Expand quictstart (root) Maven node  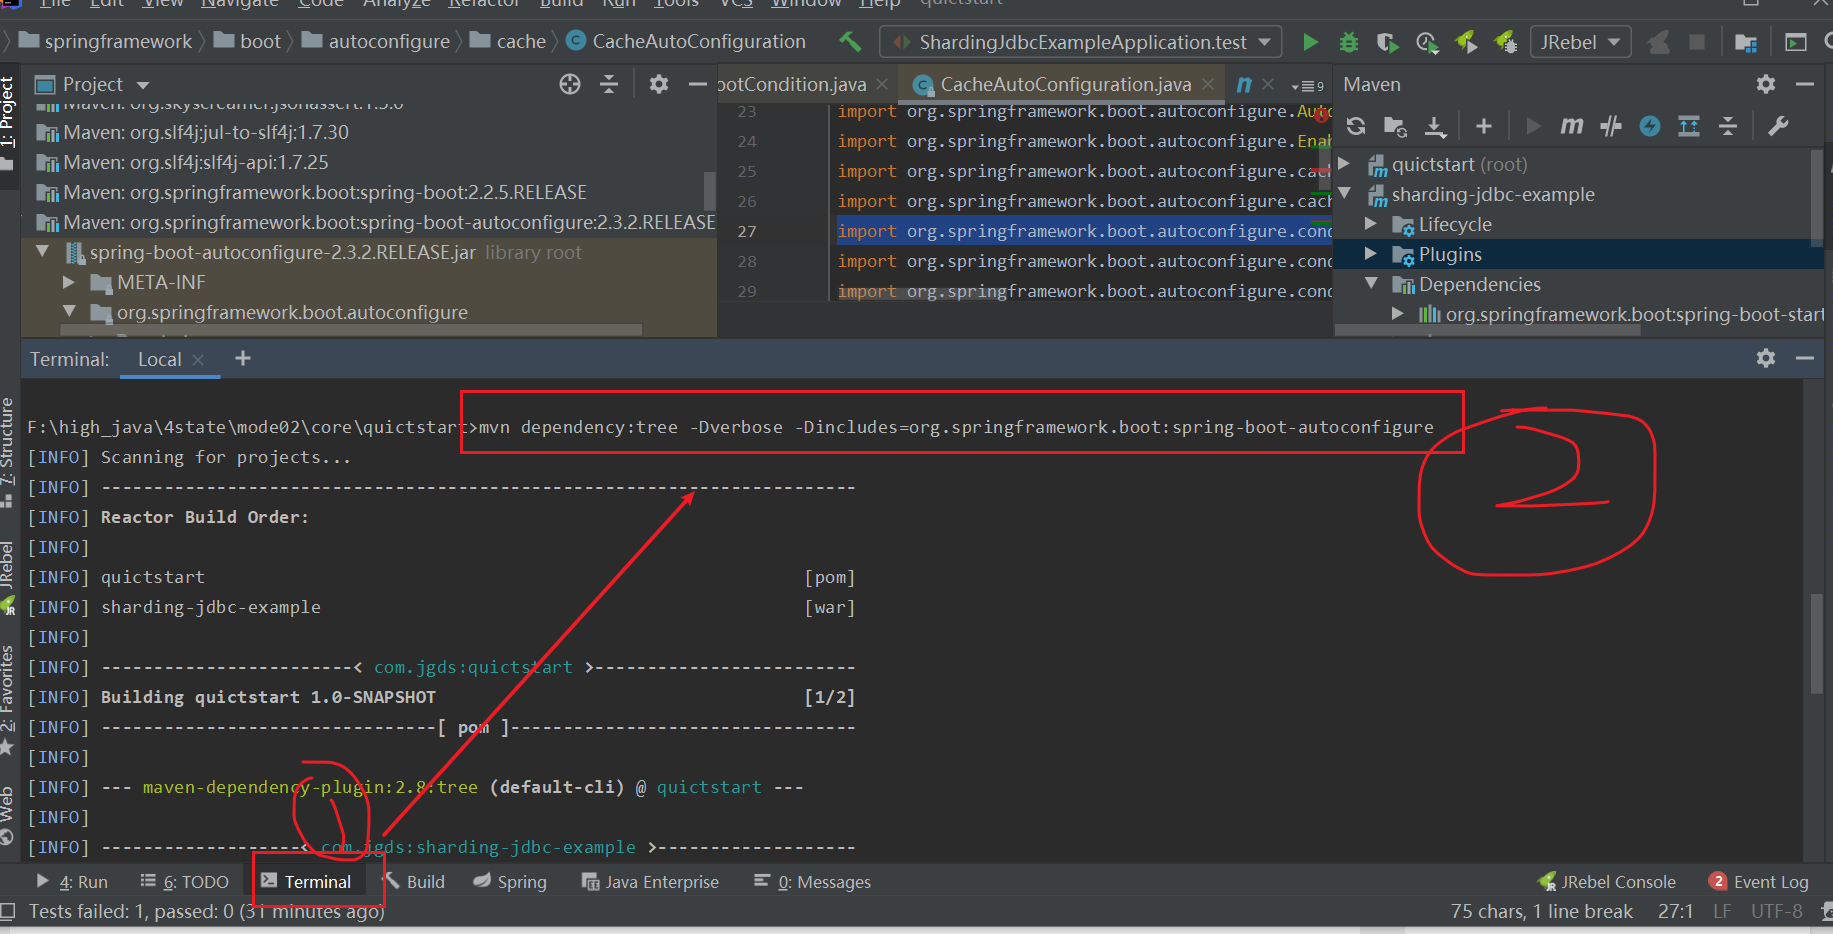coord(1345,164)
